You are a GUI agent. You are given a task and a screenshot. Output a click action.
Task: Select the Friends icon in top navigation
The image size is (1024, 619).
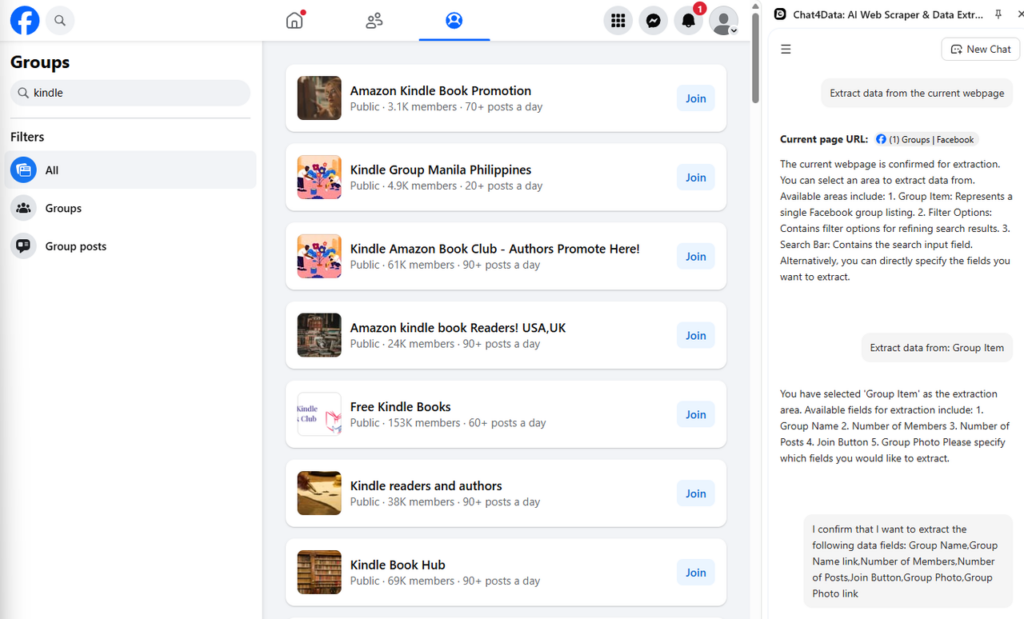click(374, 19)
